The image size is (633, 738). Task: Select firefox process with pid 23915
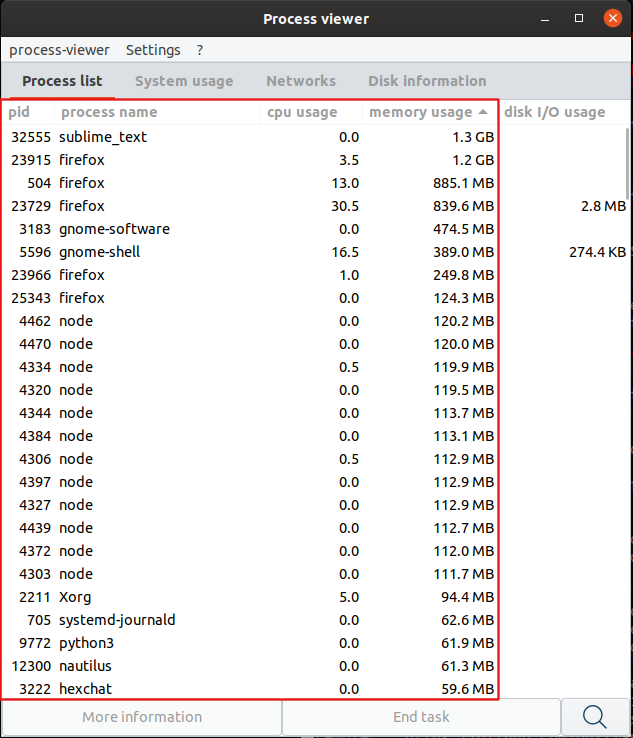pyautogui.click(x=316, y=160)
